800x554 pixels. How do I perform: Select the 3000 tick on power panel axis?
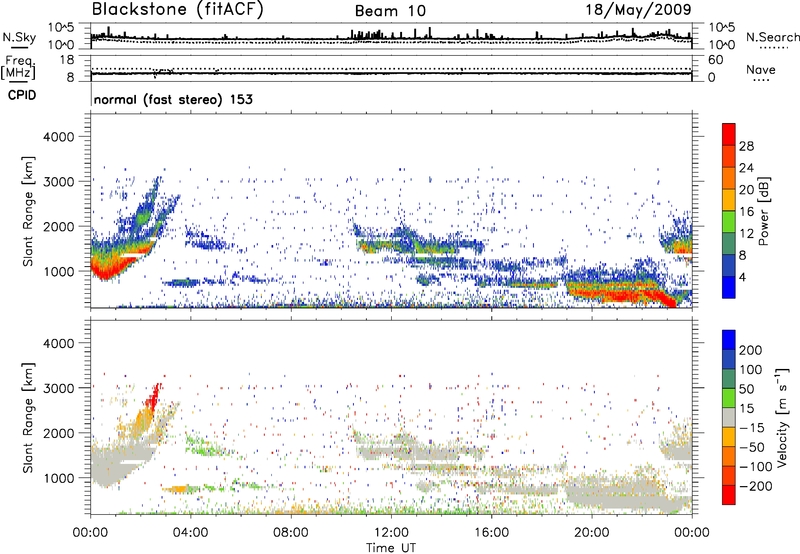click(x=58, y=182)
